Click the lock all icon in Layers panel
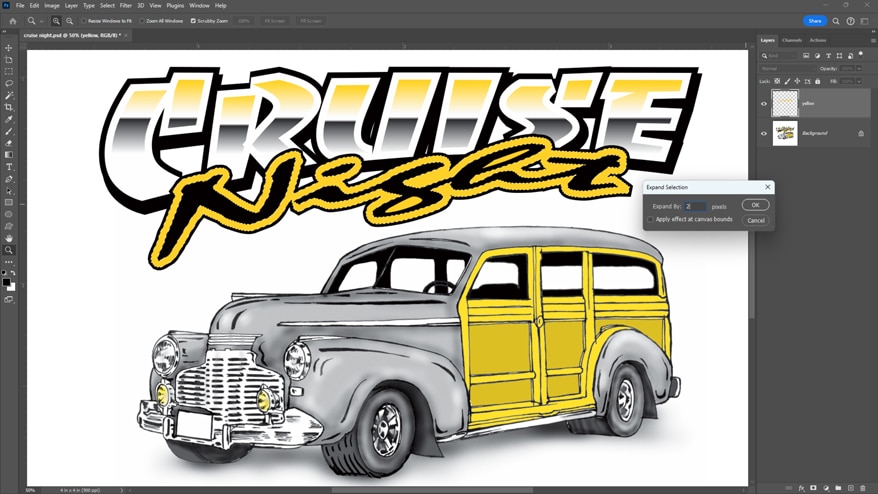 click(x=818, y=81)
